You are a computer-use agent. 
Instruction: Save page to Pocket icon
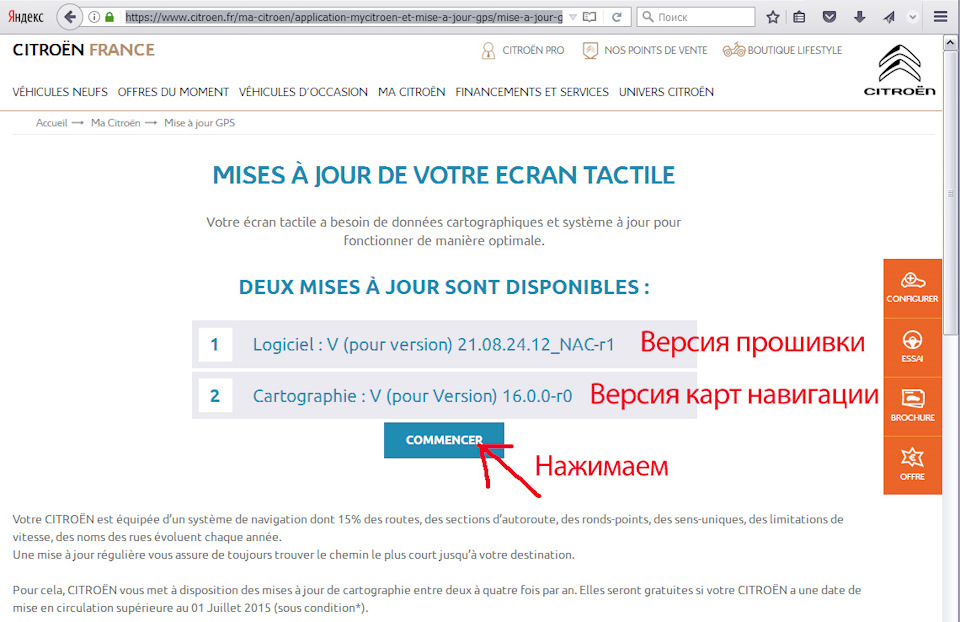pos(829,17)
